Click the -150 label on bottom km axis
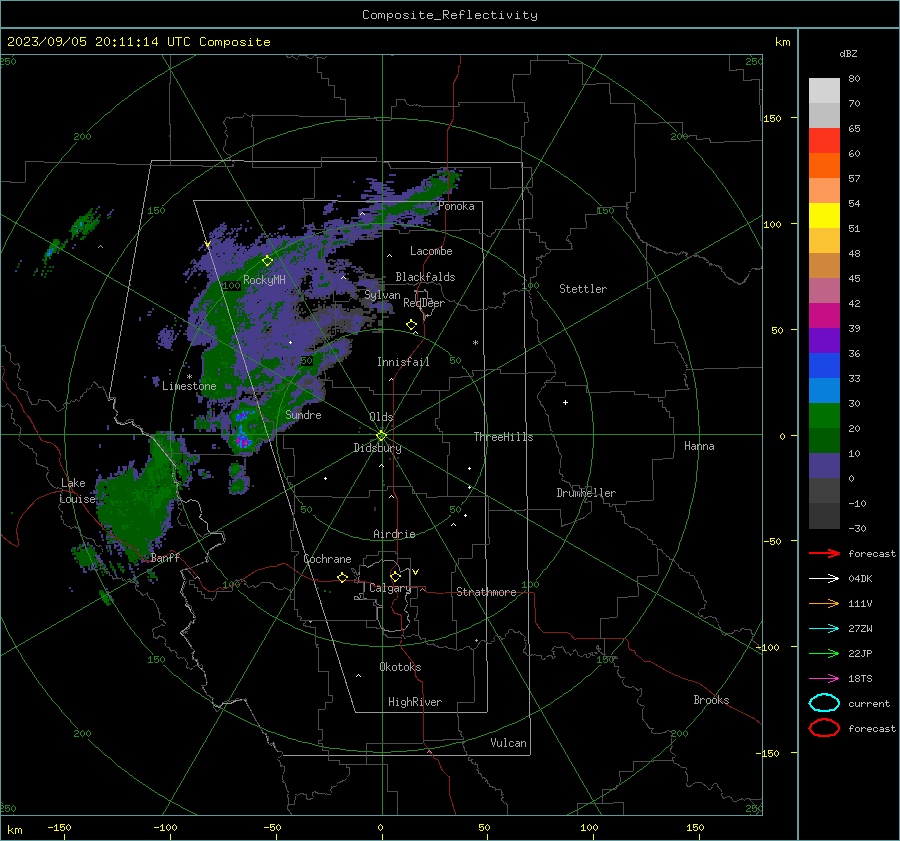This screenshot has width=900, height=841. 59,827
